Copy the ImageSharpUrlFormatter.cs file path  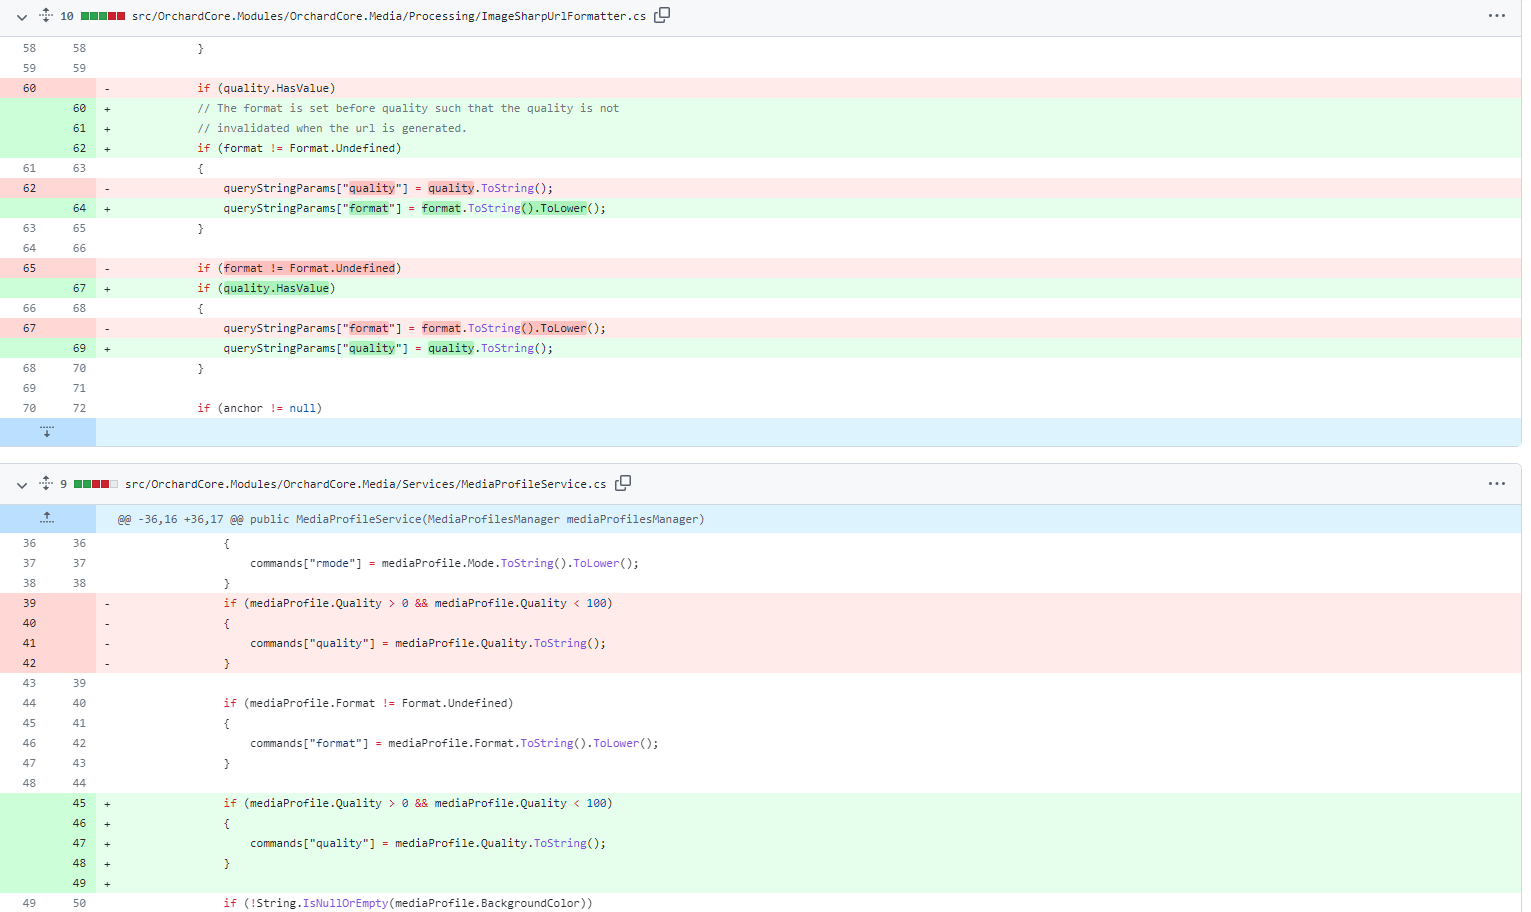point(662,15)
